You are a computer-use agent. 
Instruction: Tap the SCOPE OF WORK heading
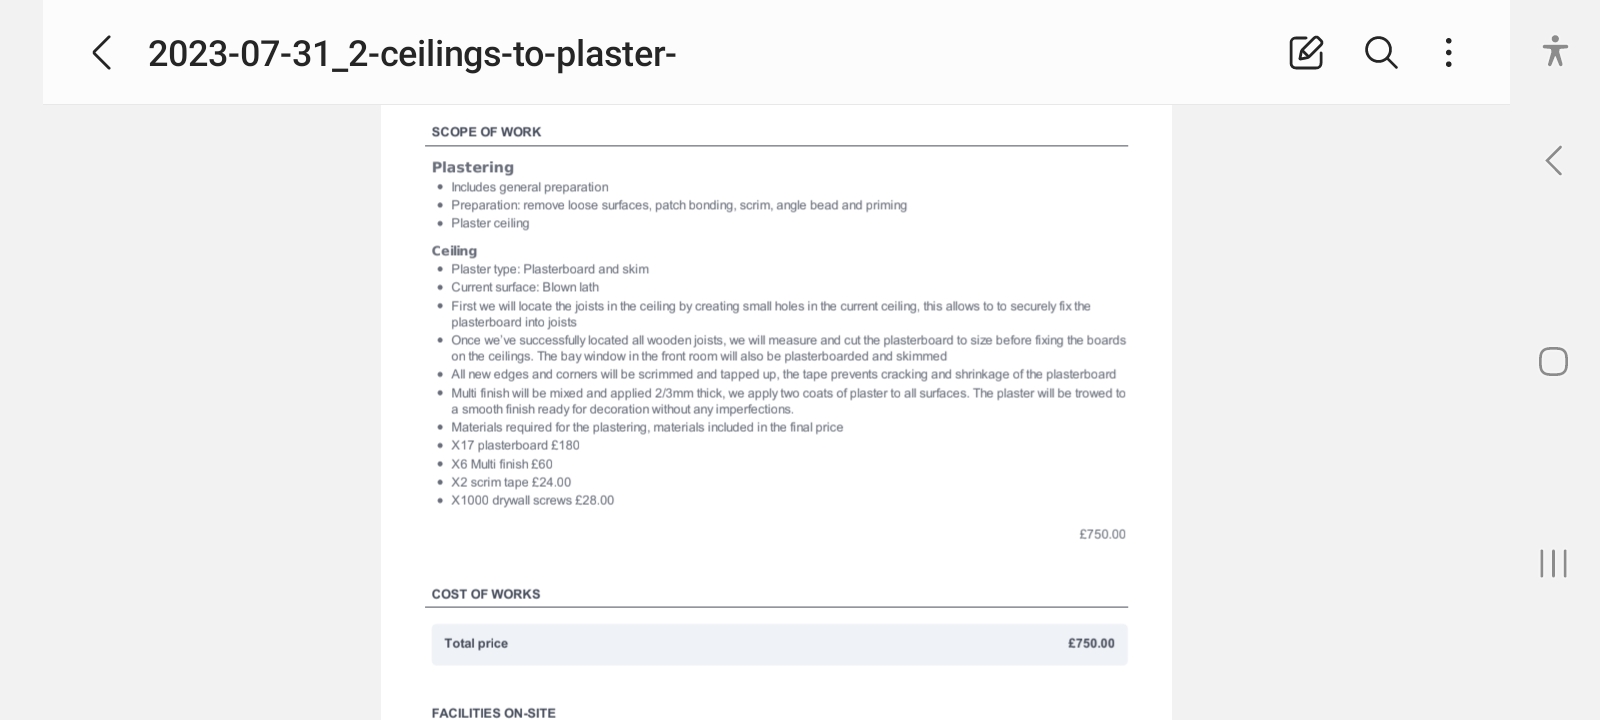[x=486, y=132]
